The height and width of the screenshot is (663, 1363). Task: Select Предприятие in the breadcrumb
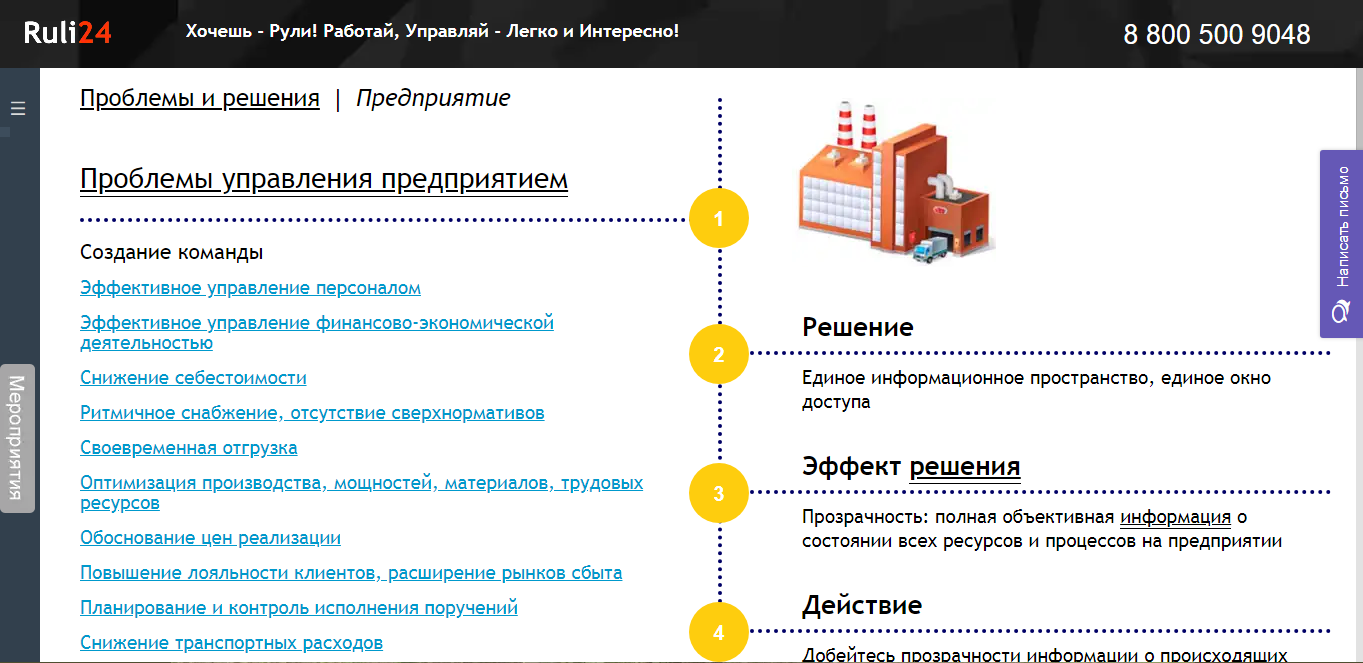point(434,98)
